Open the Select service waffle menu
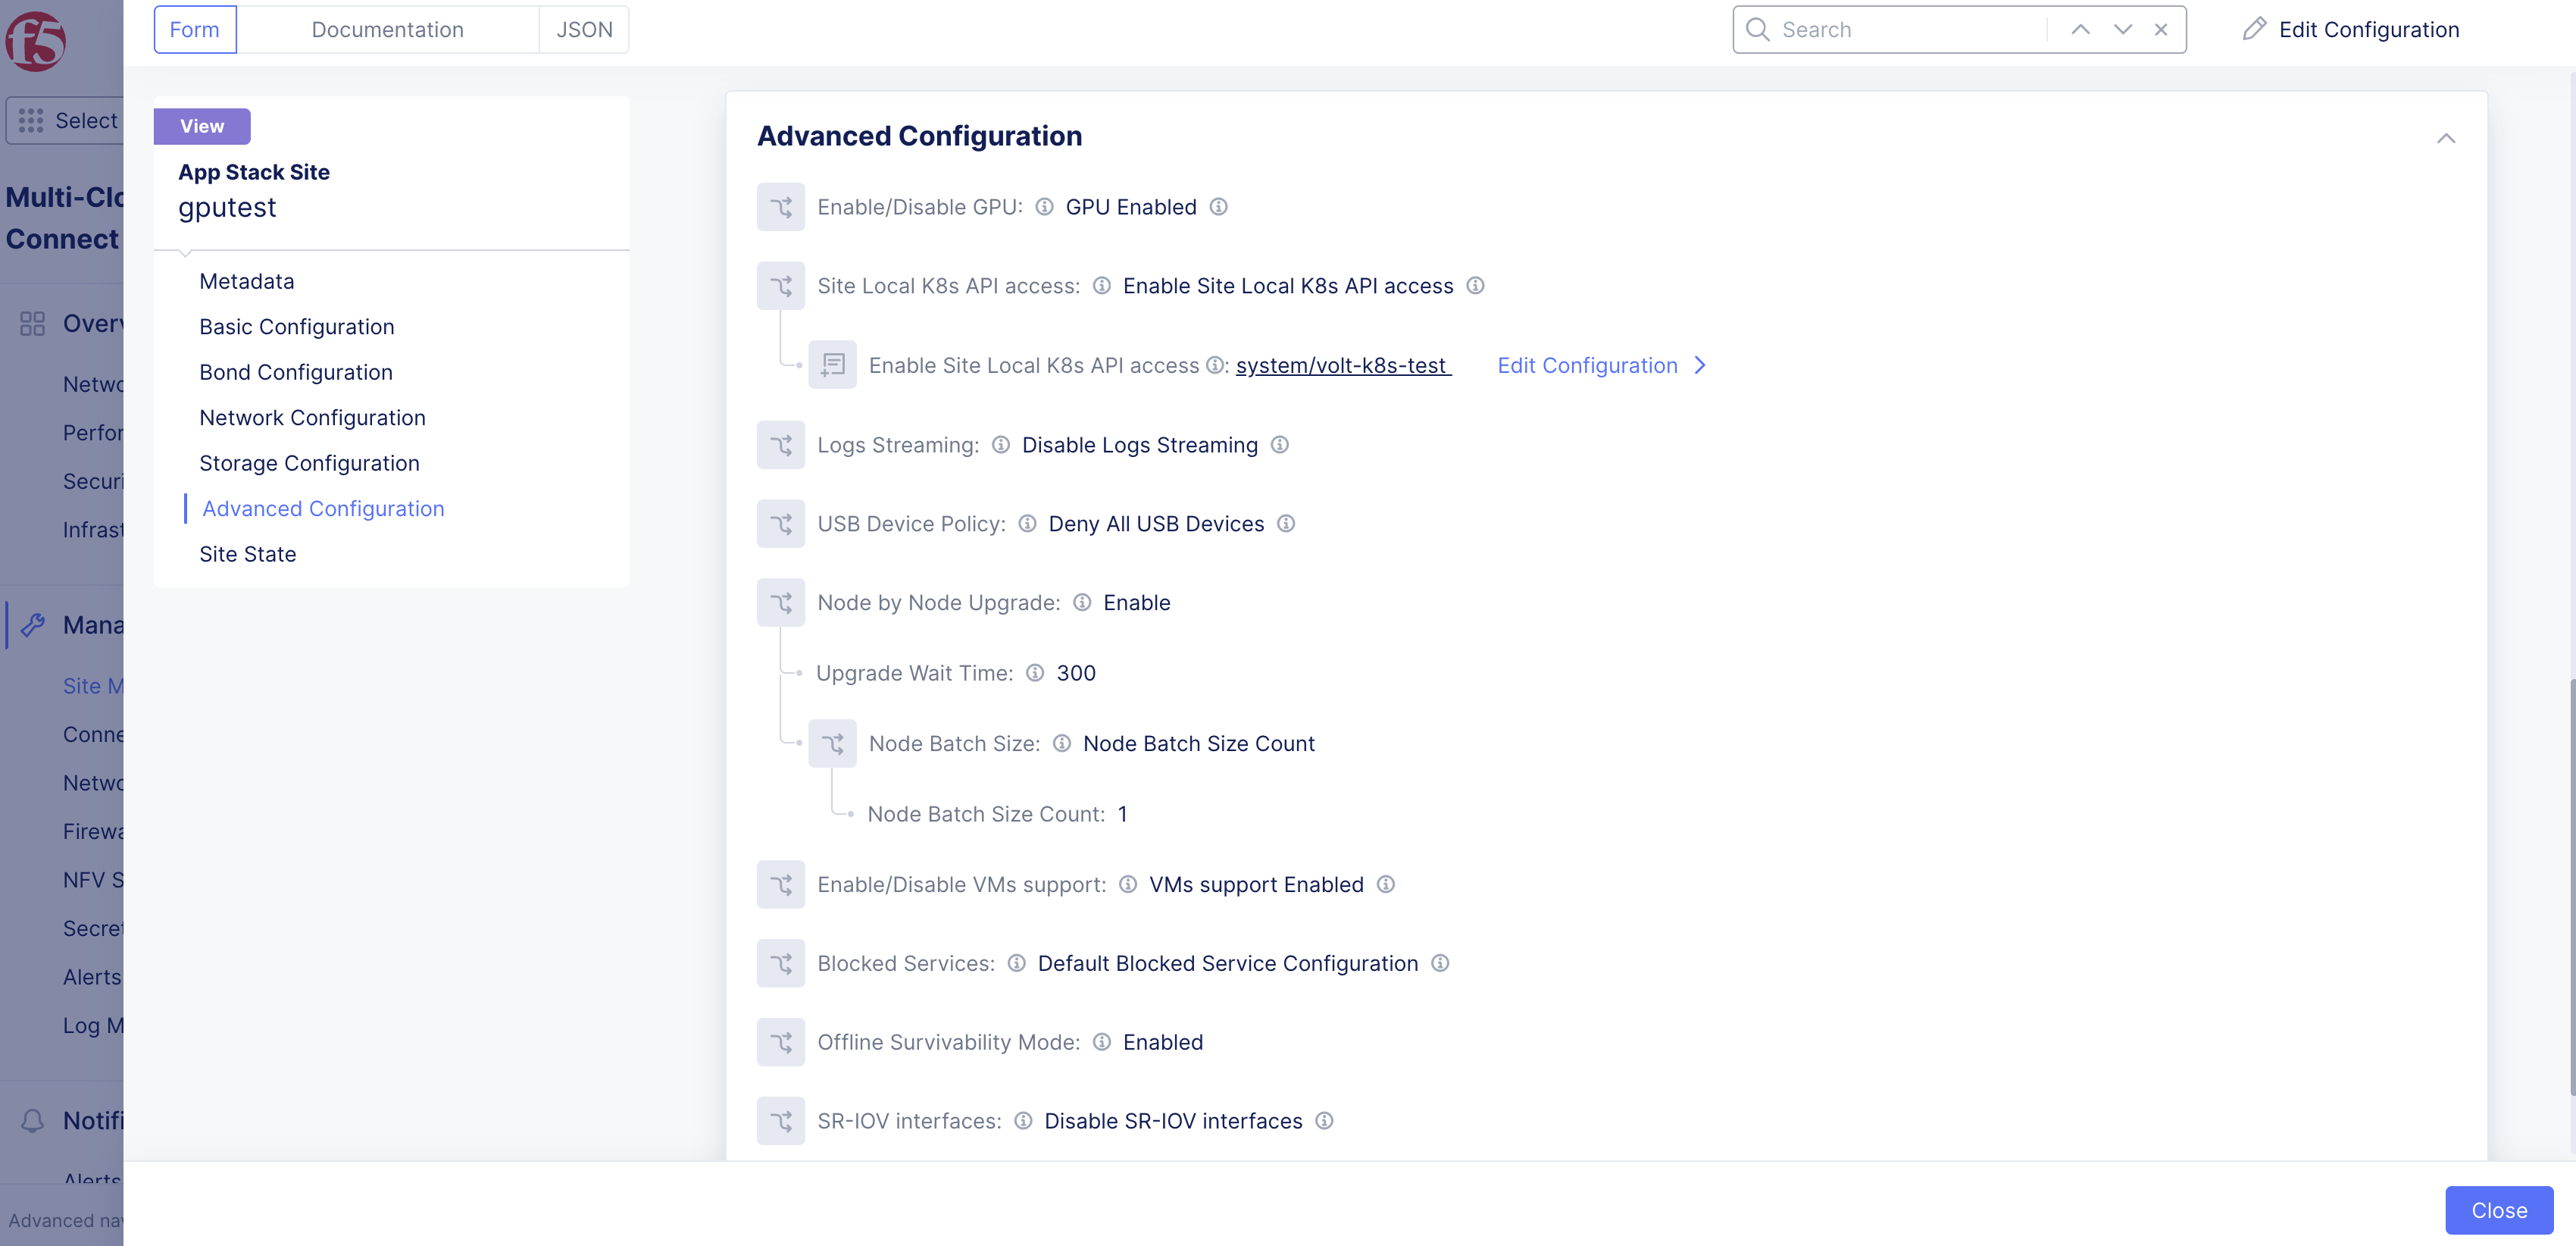Viewport: 2576px width, 1246px height. 31,120
